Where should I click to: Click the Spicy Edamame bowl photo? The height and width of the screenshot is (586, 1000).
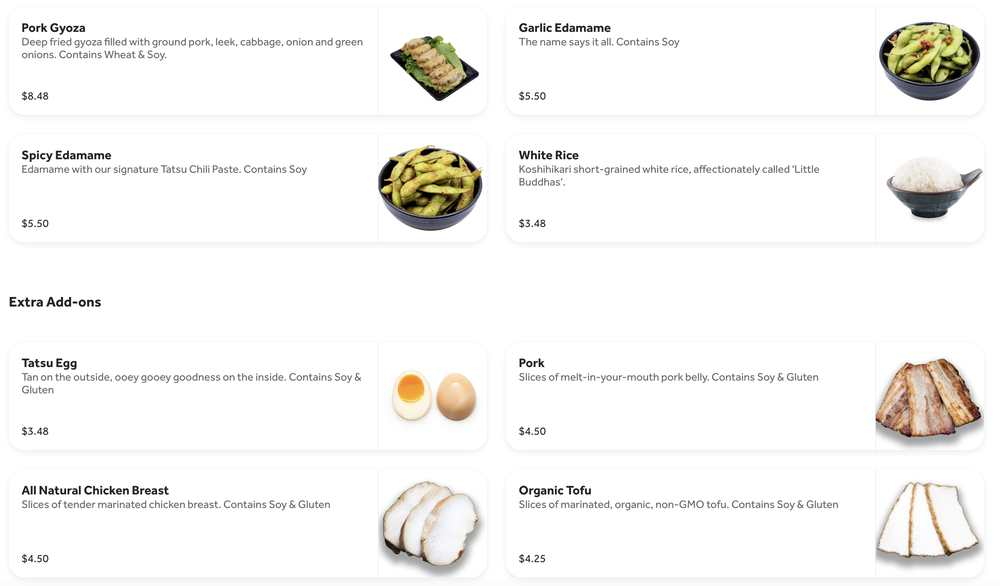[x=431, y=188]
